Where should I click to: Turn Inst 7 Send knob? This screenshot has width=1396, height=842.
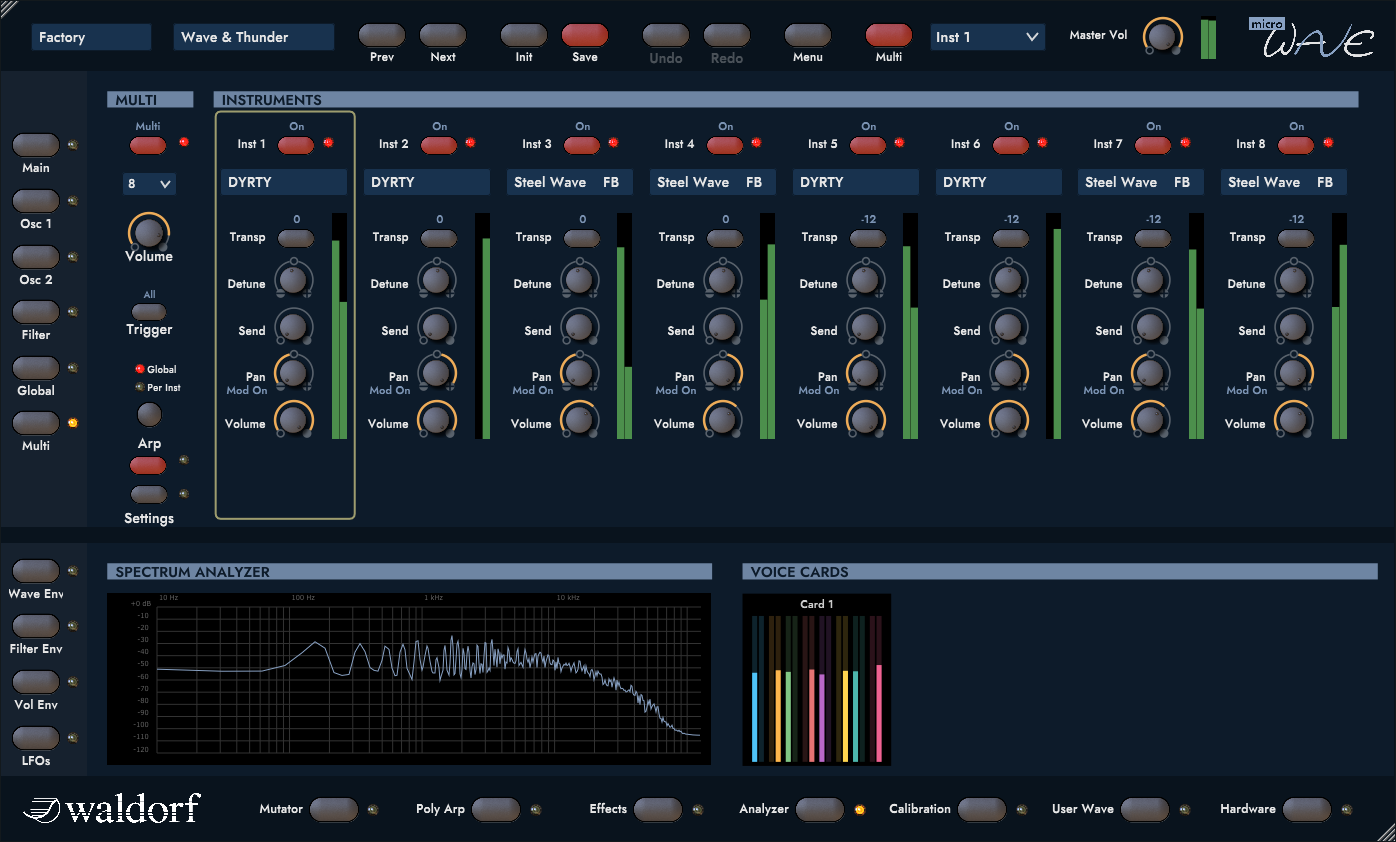click(x=1150, y=326)
